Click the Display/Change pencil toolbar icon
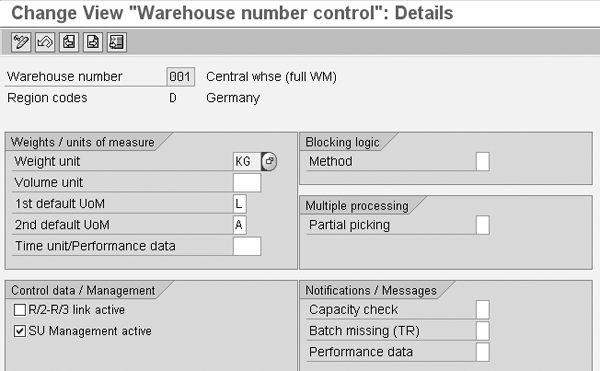 21,42
